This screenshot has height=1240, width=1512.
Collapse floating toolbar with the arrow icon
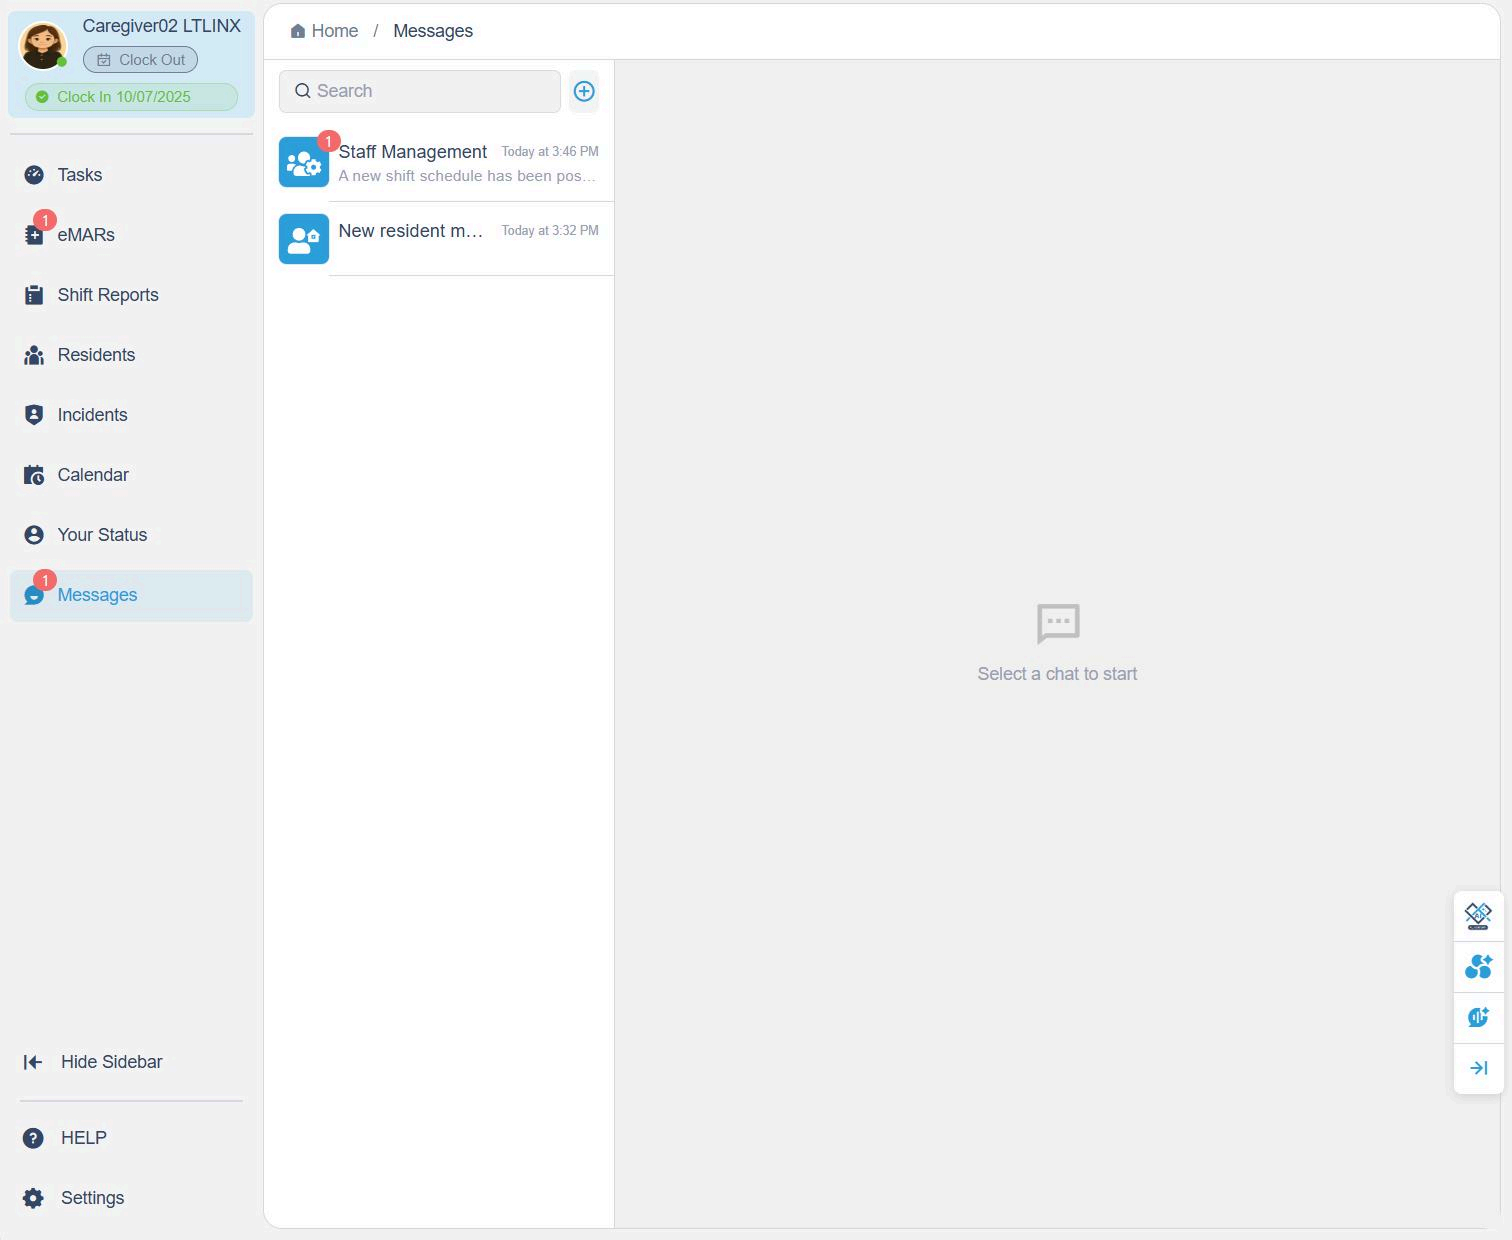coord(1478,1068)
